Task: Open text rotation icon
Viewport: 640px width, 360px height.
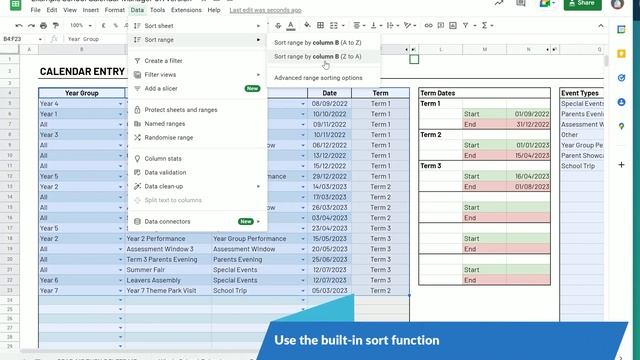Action: click(x=407, y=26)
